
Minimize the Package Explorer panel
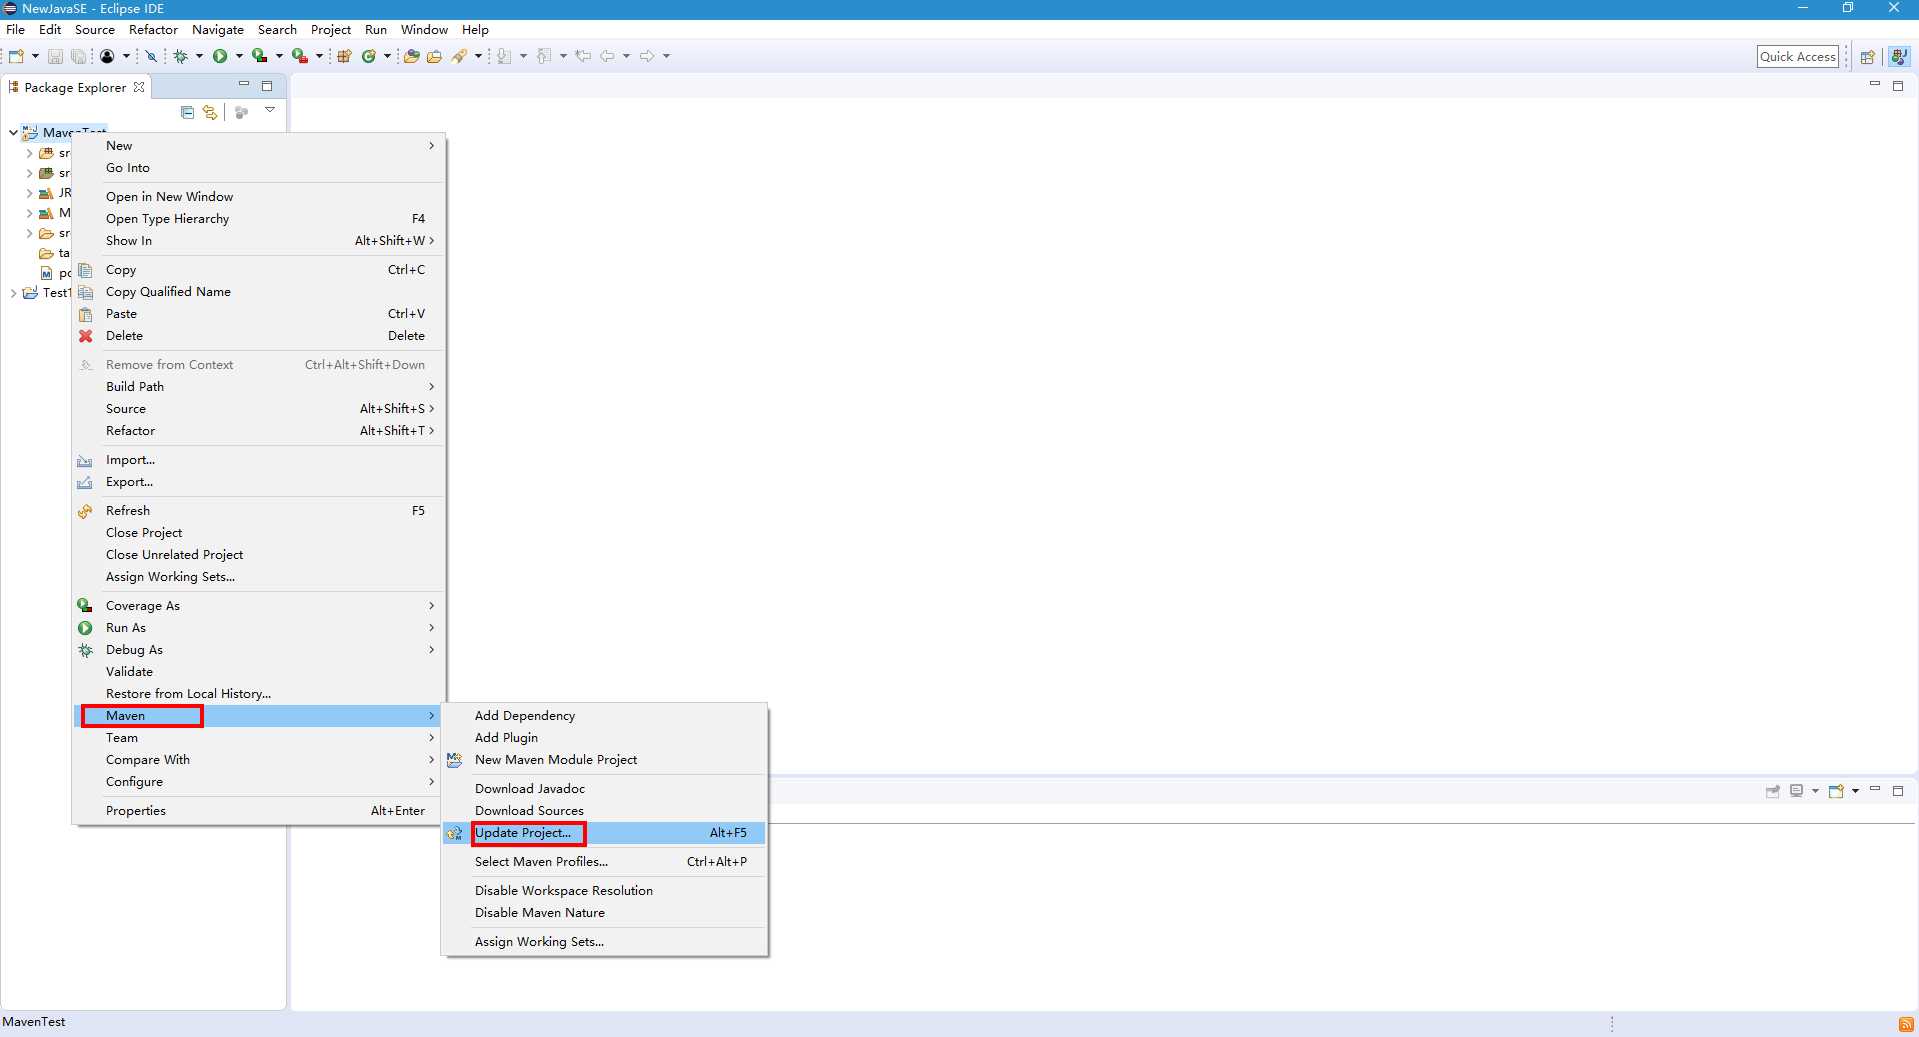[243, 85]
